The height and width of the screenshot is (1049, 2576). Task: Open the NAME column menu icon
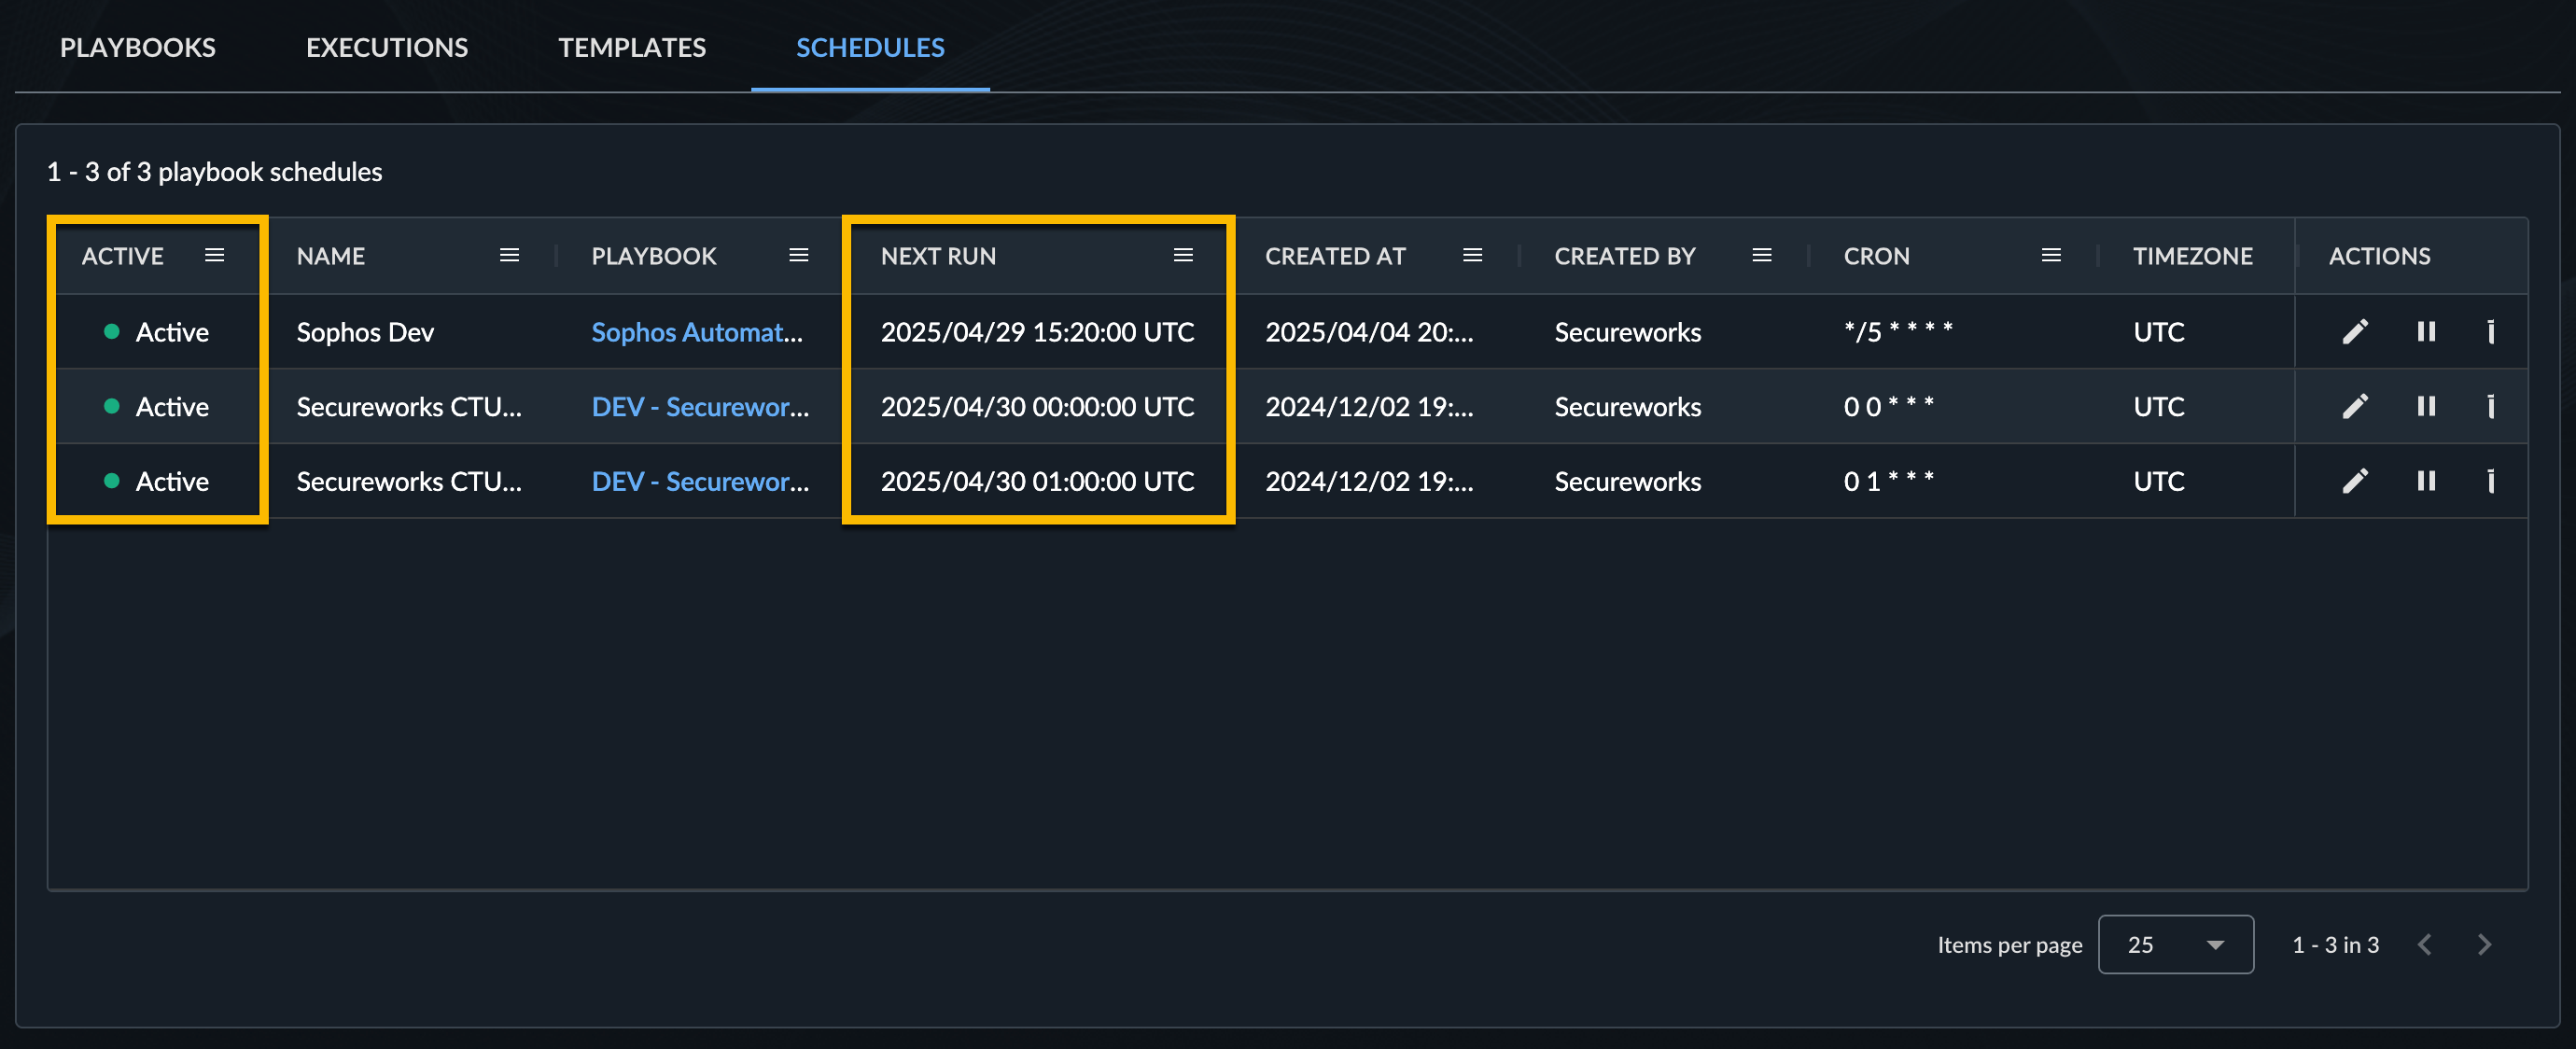509,255
